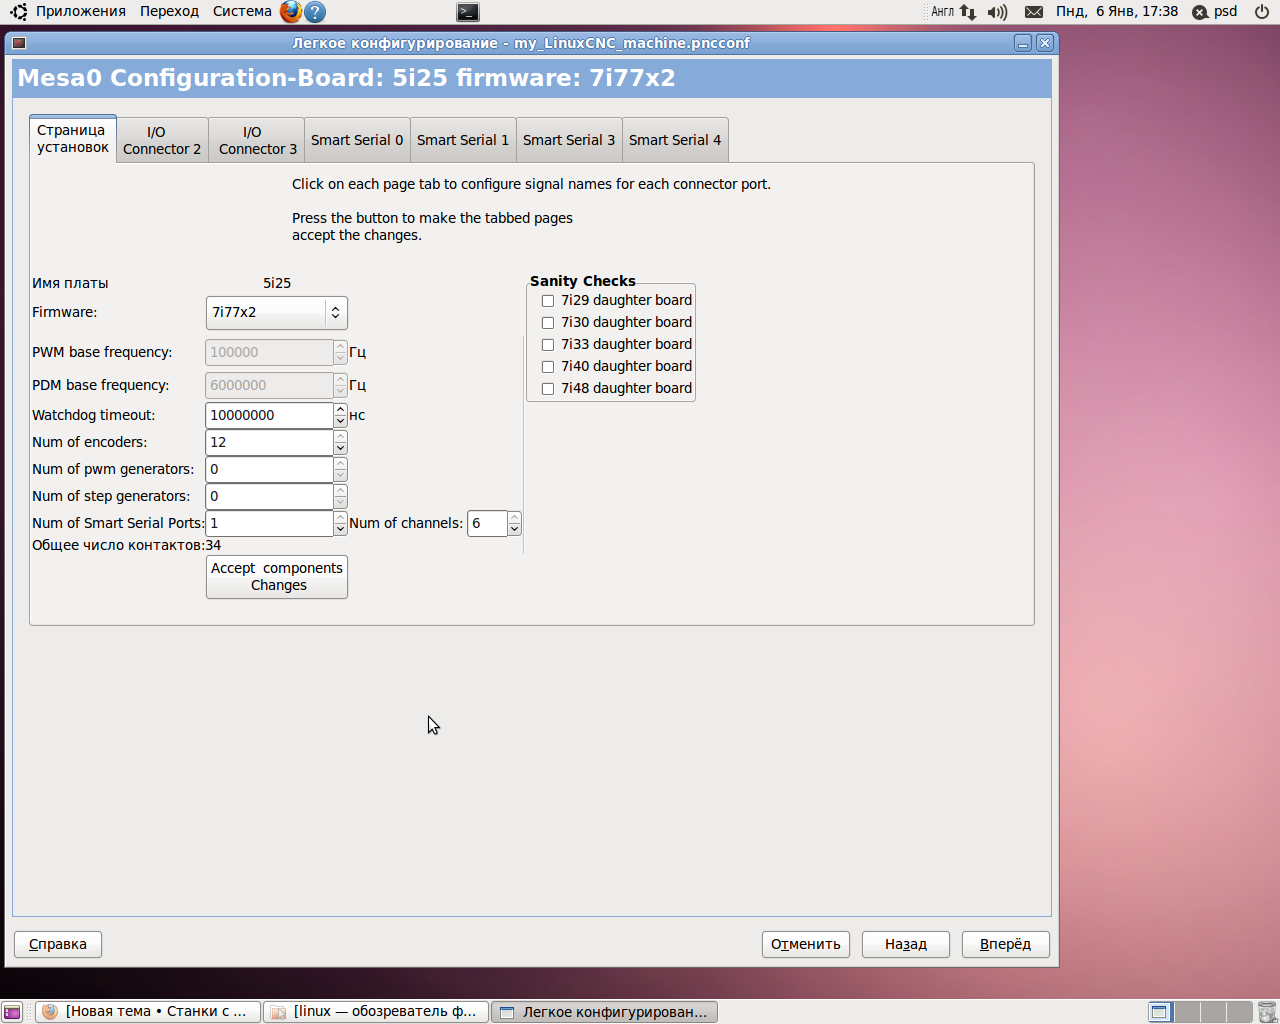Screen dimensions: 1280x1024
Task: Switch to I/O Connector 2 tab
Action: click(162, 140)
